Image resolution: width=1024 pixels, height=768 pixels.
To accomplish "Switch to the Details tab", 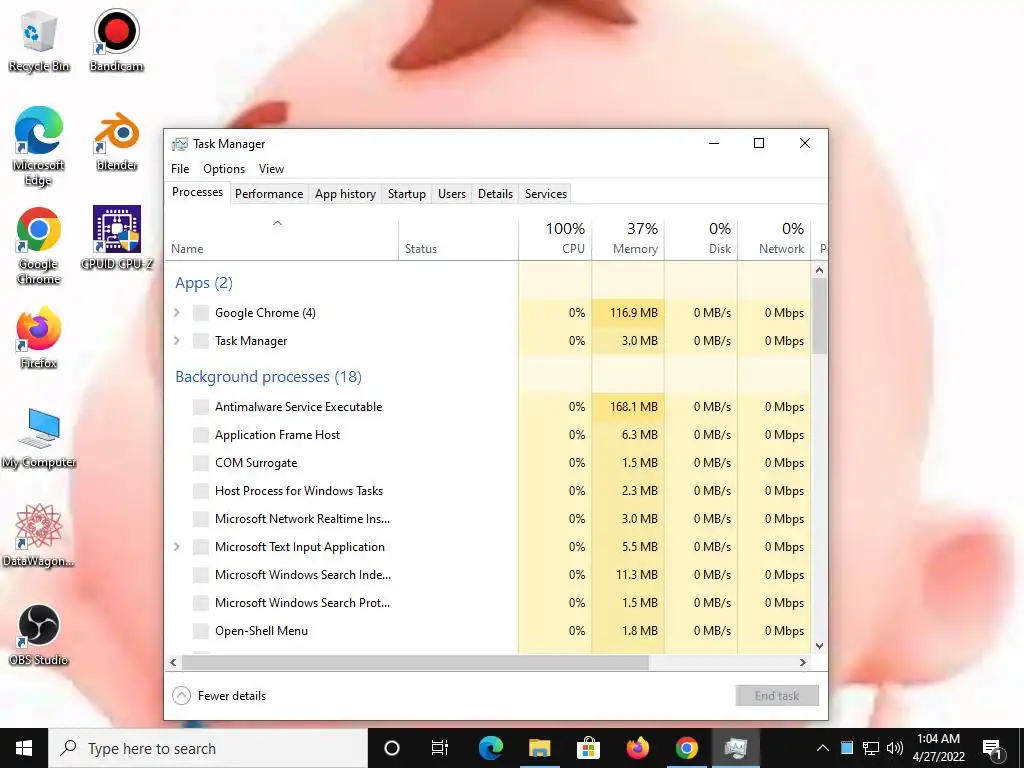I will pyautogui.click(x=495, y=194).
